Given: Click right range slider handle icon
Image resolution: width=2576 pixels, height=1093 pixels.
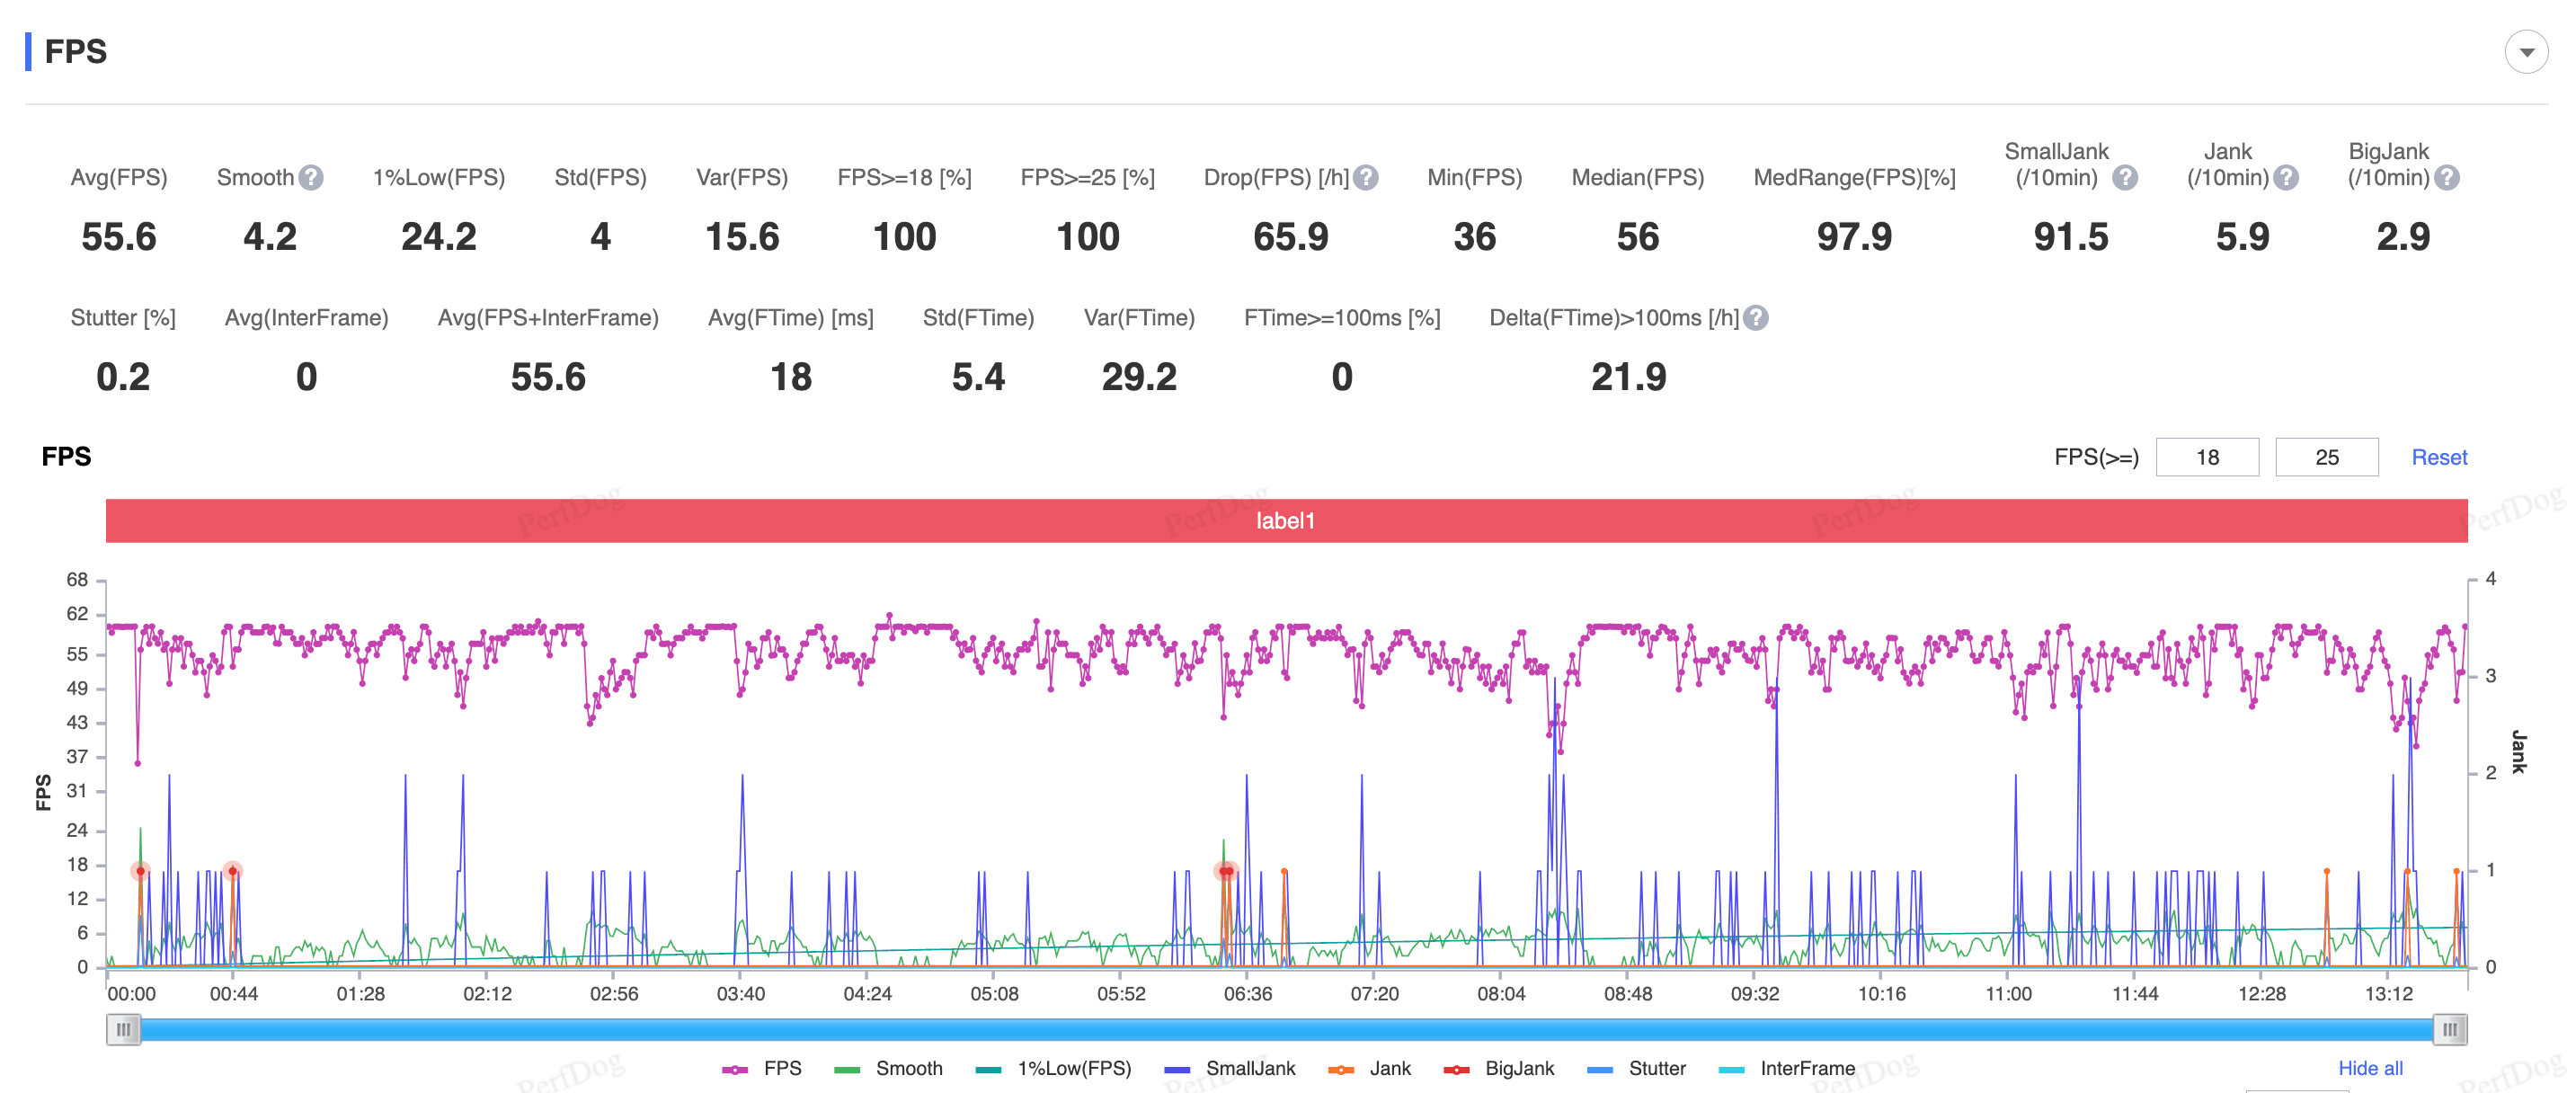Looking at the screenshot, I should 2449,1029.
